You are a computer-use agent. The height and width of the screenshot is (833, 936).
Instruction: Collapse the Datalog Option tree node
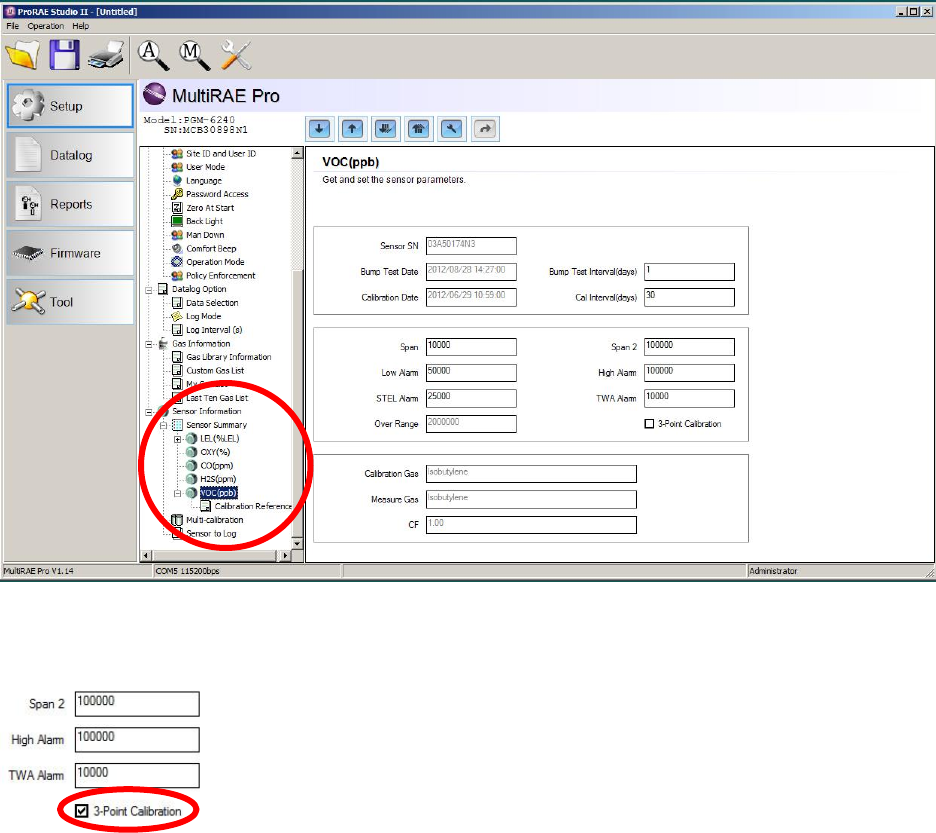pyautogui.click(x=149, y=290)
